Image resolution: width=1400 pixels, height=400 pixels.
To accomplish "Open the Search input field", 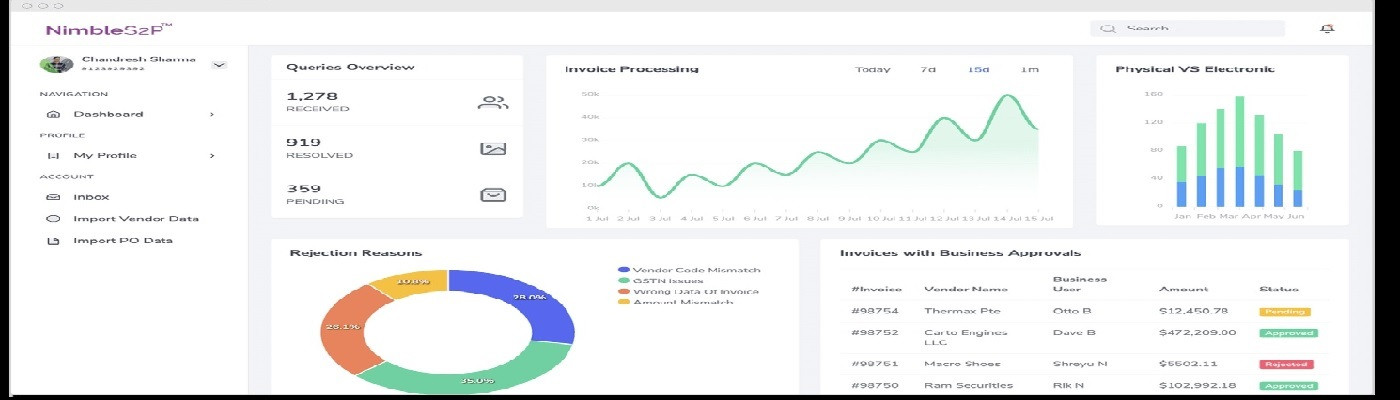I will click(x=1187, y=29).
